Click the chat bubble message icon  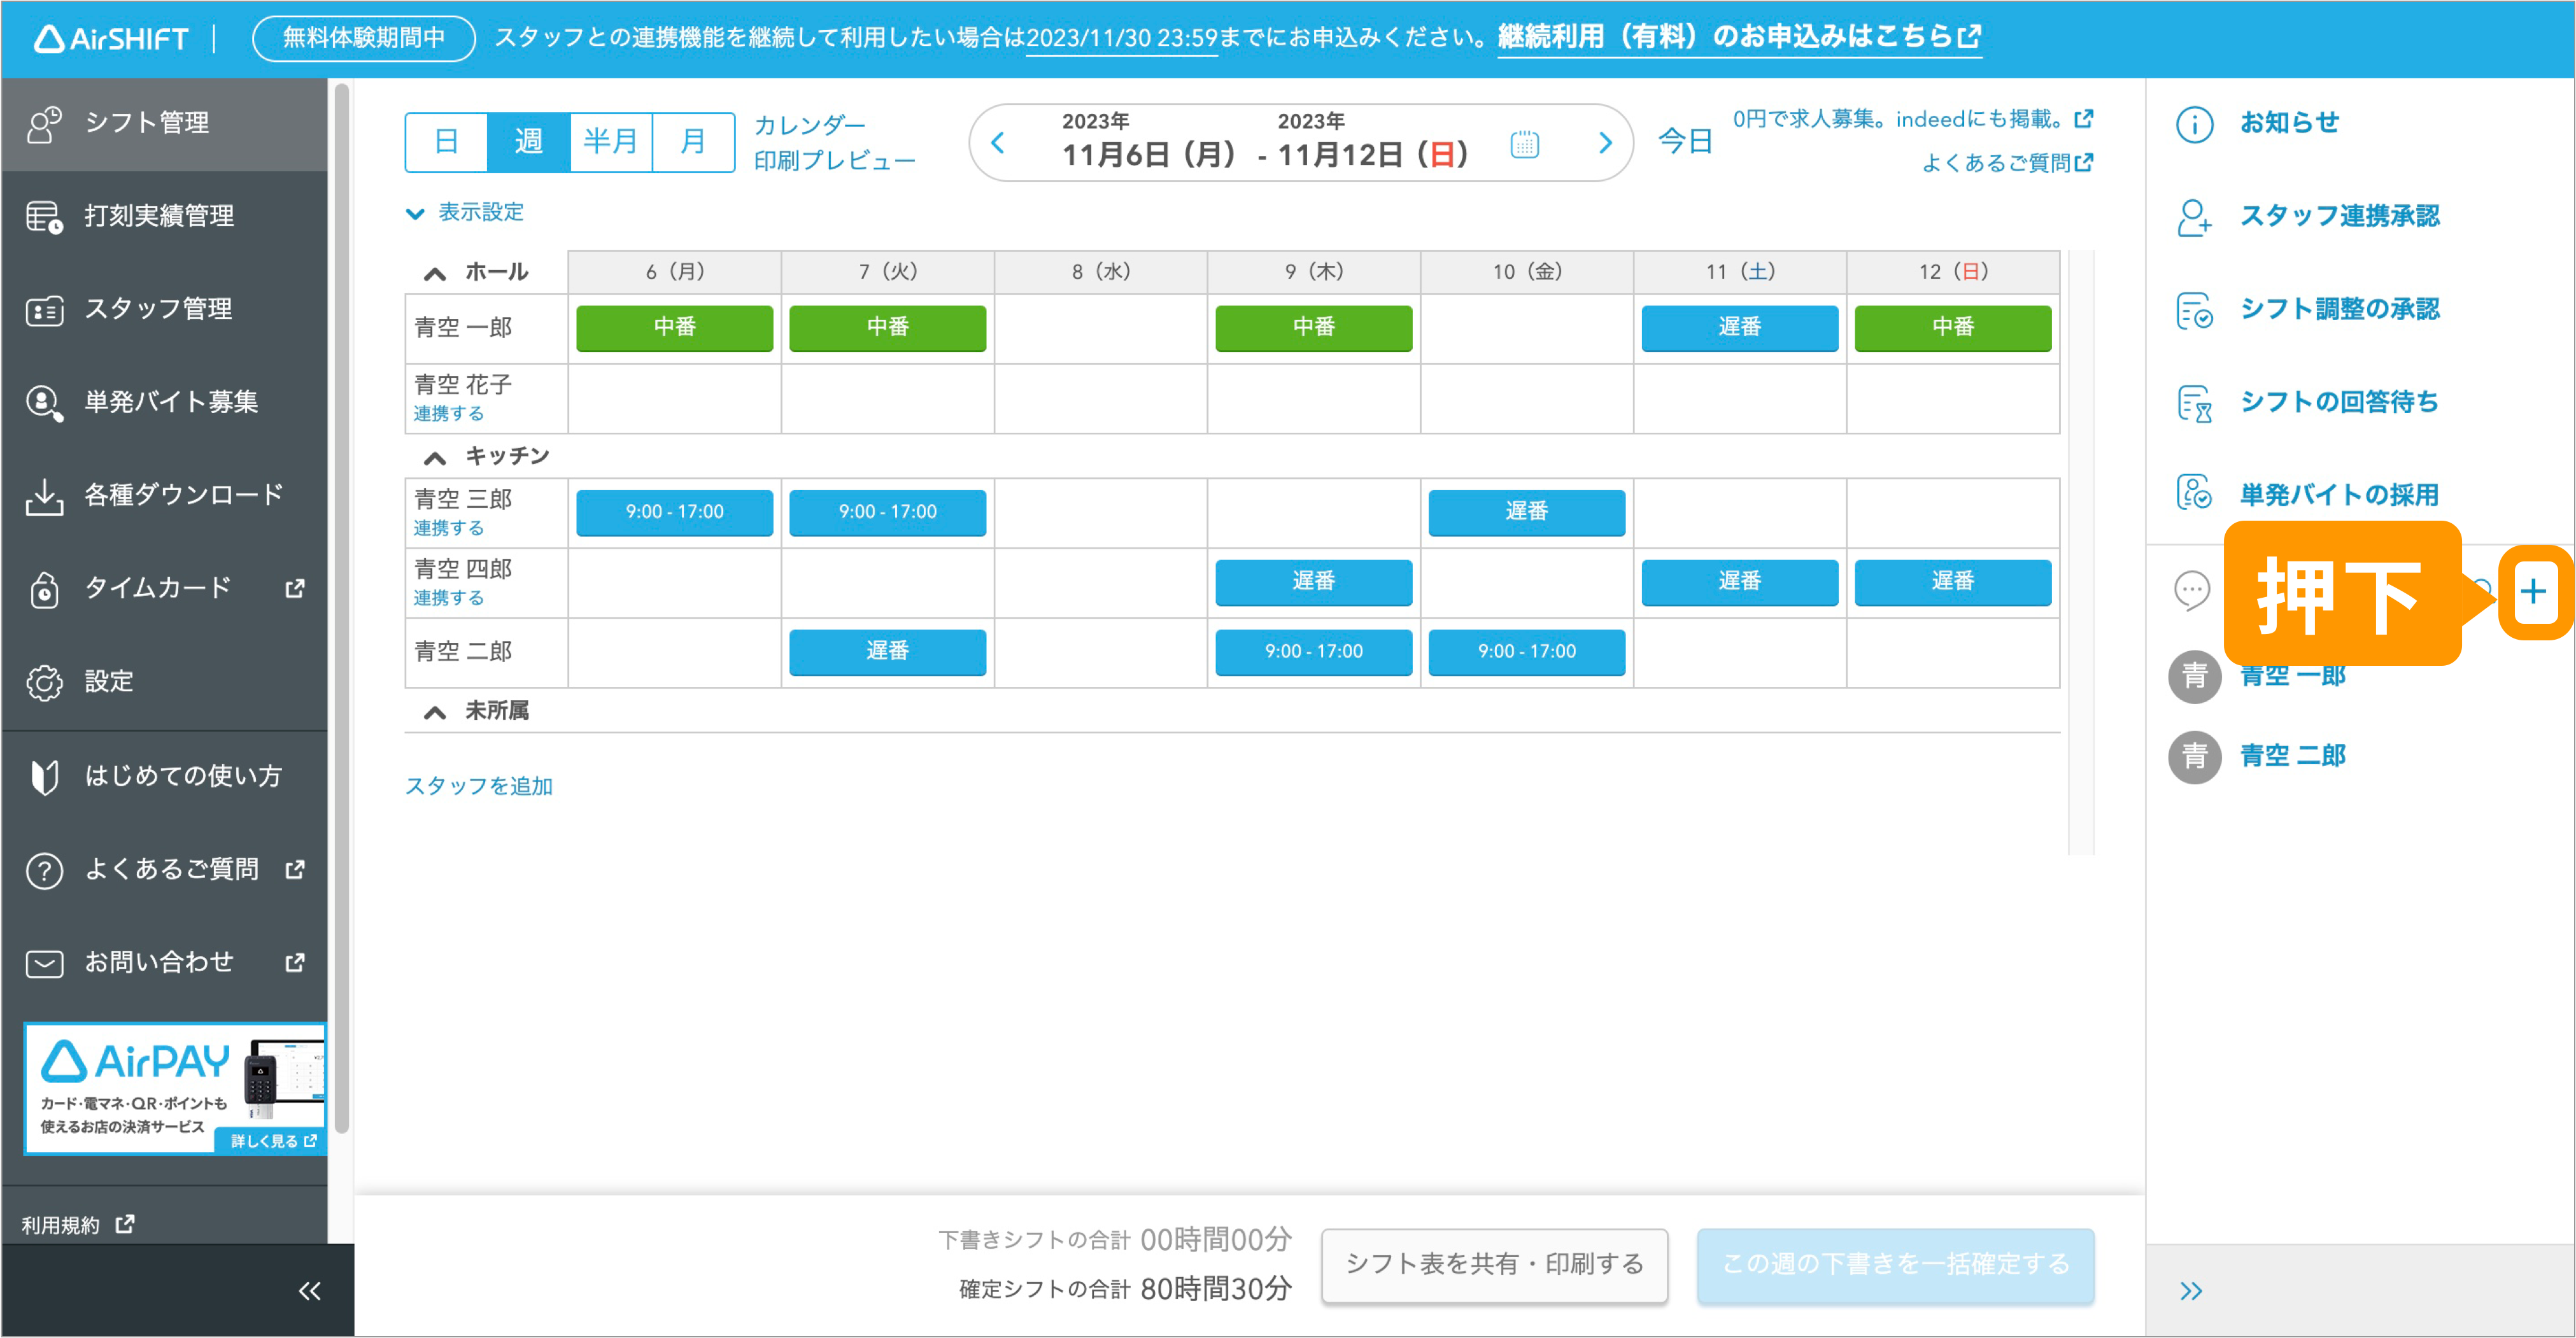pyautogui.click(x=2192, y=590)
